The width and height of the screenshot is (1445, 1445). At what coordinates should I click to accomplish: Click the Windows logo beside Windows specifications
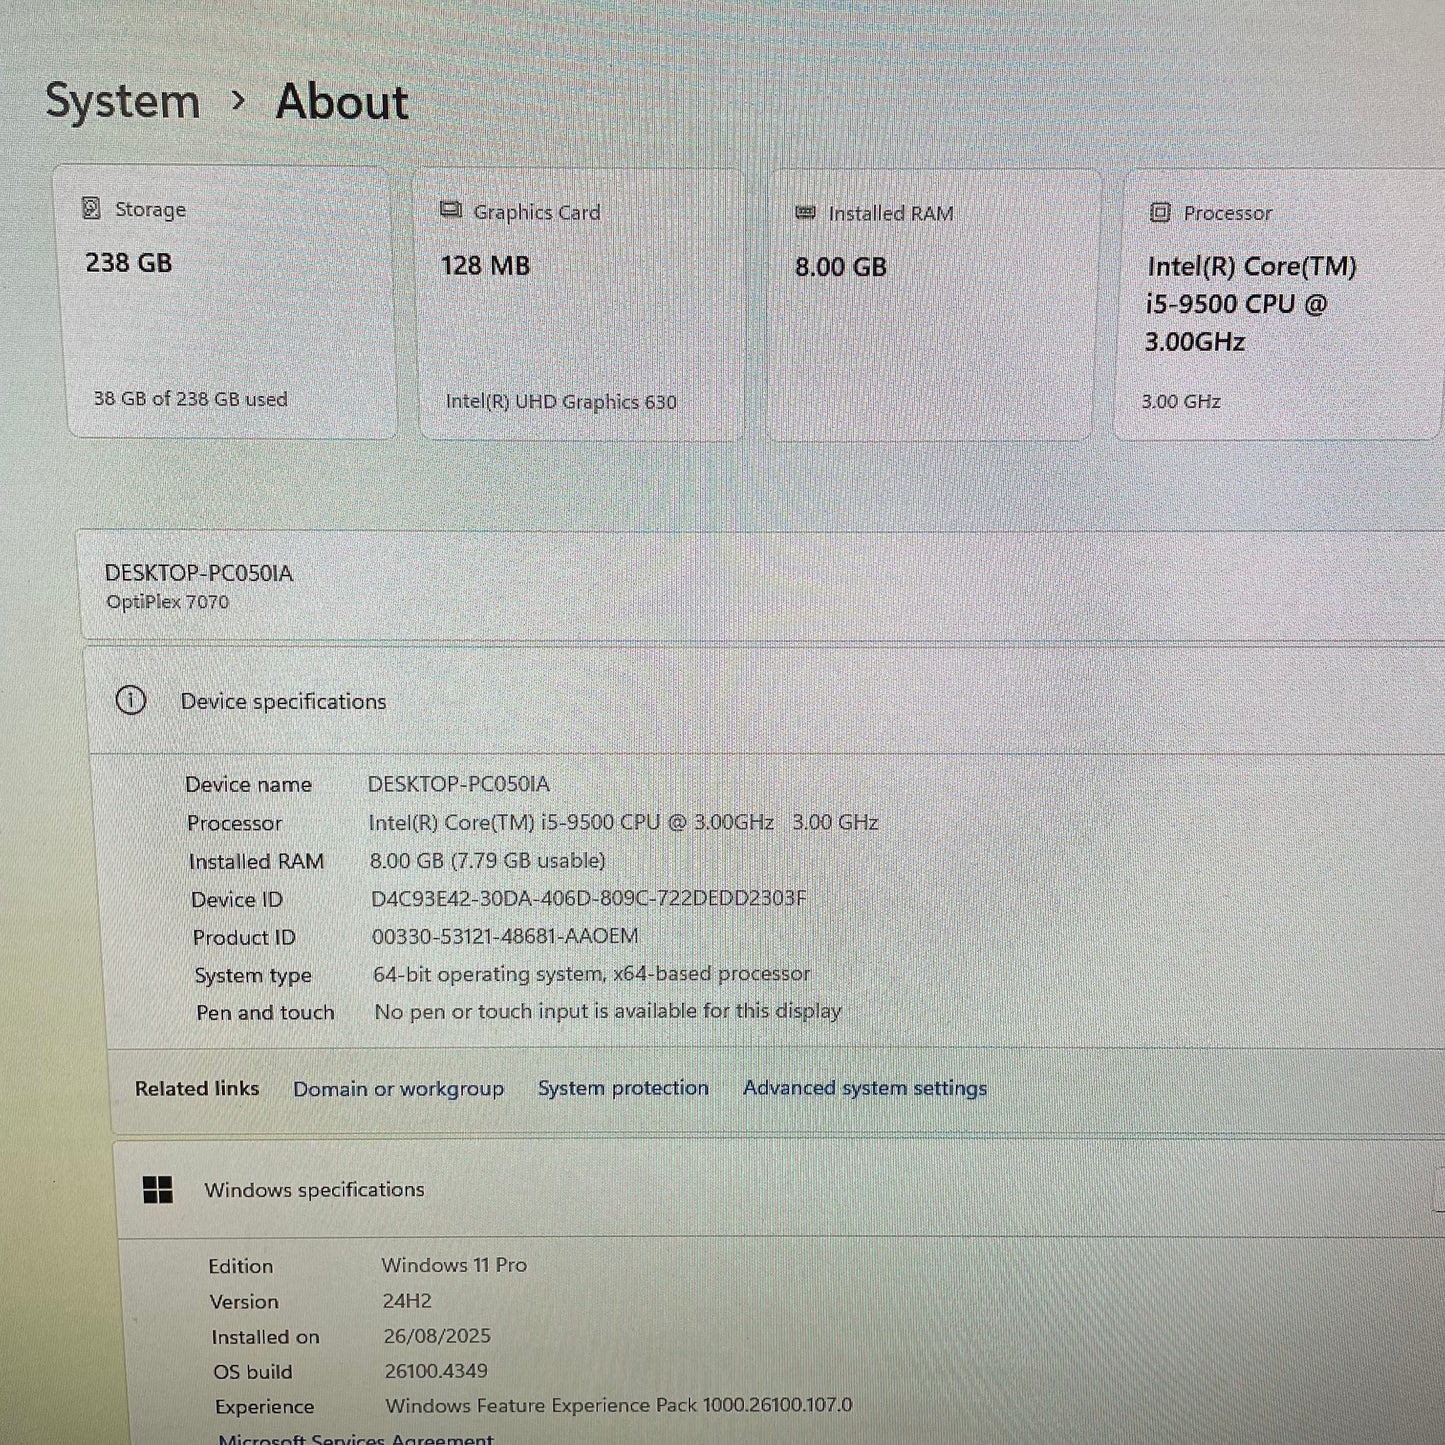[x=157, y=1190]
